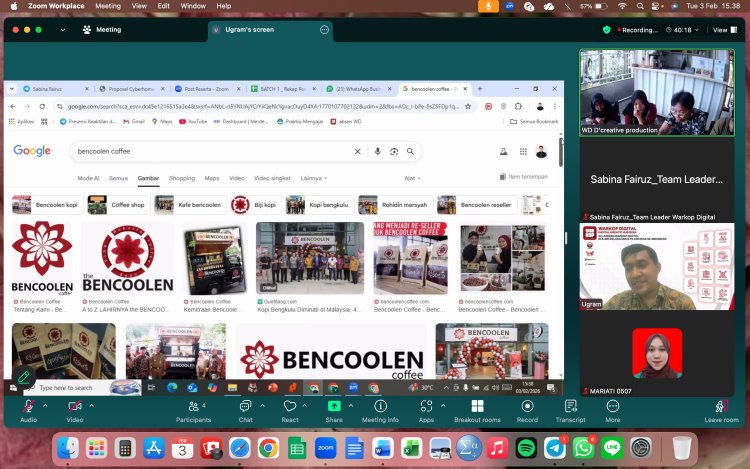750x469 pixels.
Task: Open Zoom Workplace menu in menu bar
Action: coord(56,6)
